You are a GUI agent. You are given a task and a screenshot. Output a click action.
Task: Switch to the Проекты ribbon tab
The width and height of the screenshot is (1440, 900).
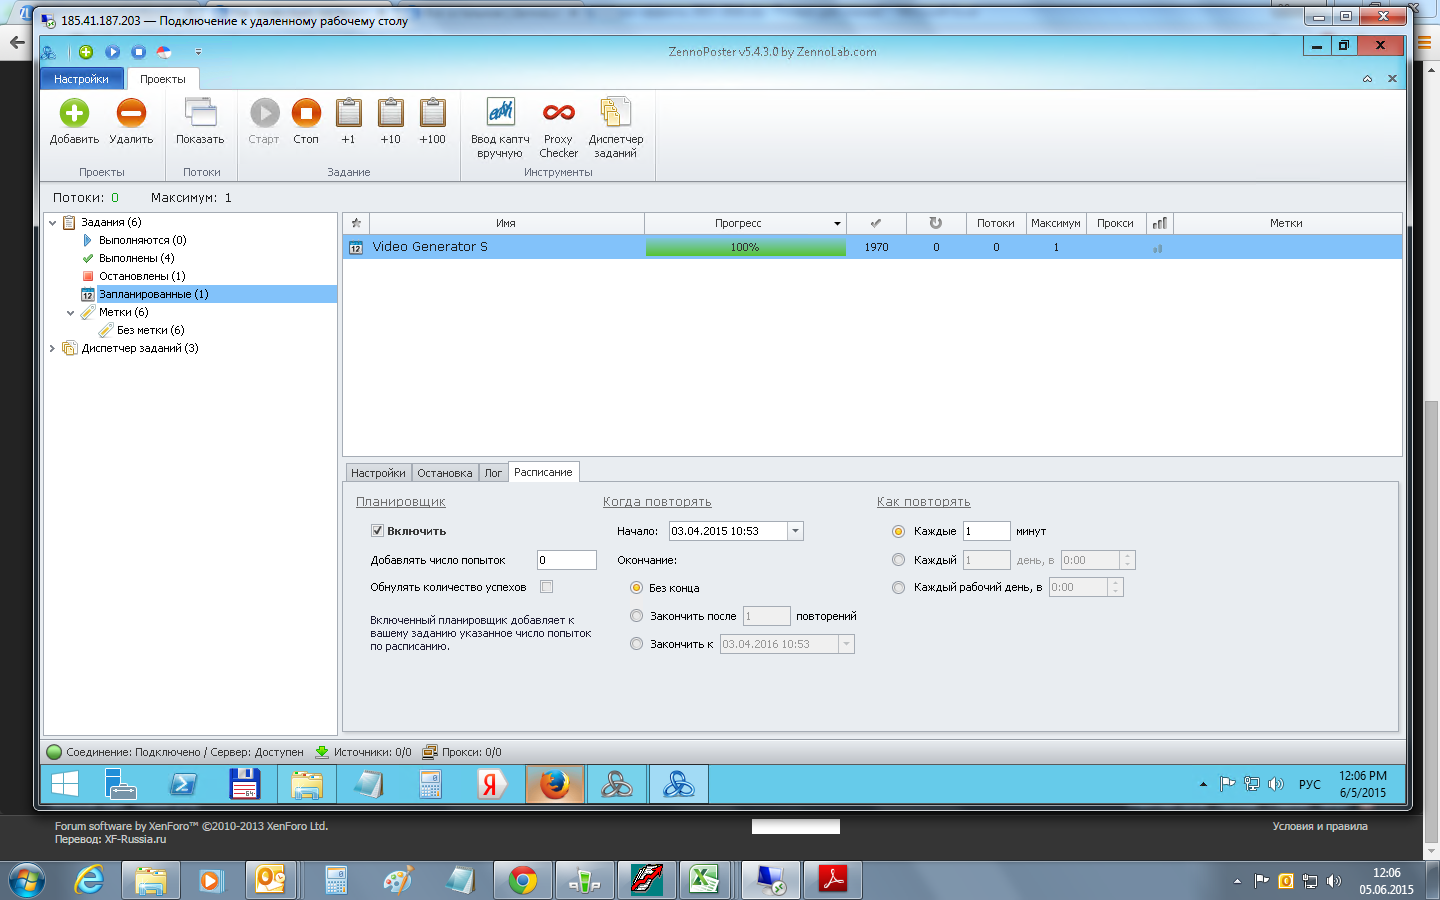162,79
